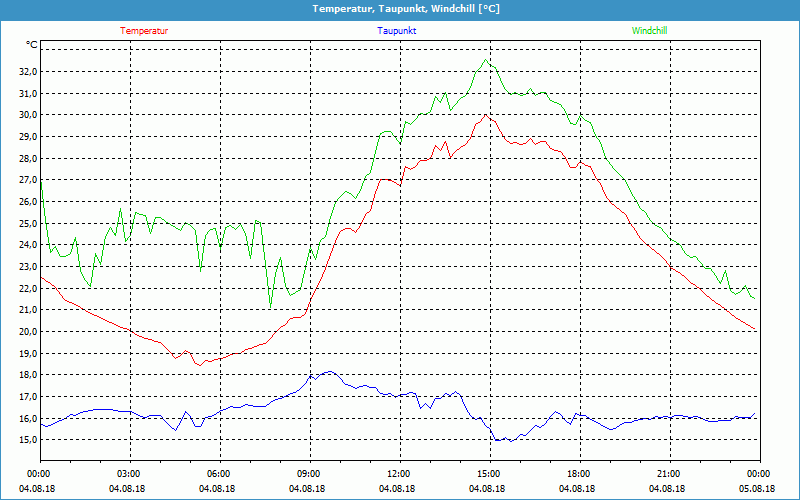Click the '23,0' y-axis value

28,266
